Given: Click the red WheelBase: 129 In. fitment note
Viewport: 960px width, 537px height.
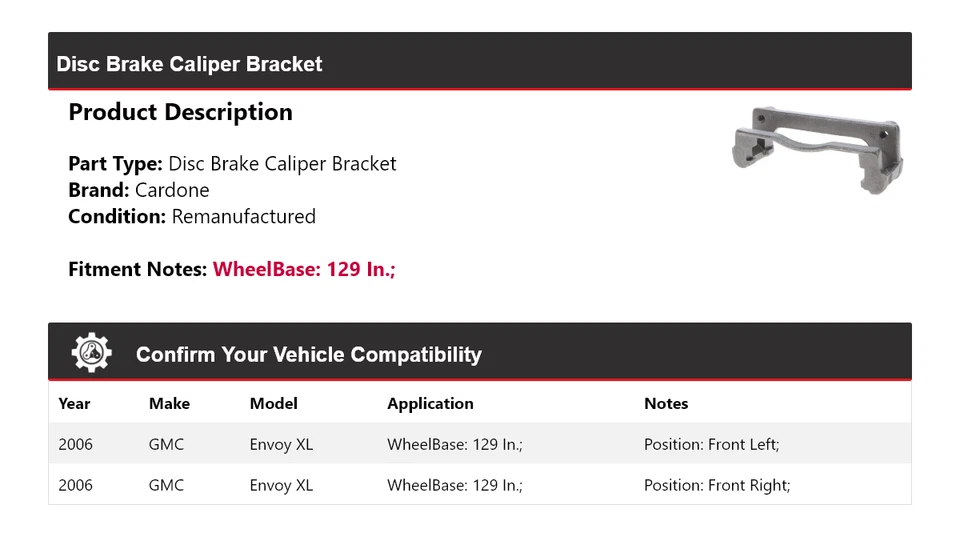Looking at the screenshot, I should [x=304, y=269].
